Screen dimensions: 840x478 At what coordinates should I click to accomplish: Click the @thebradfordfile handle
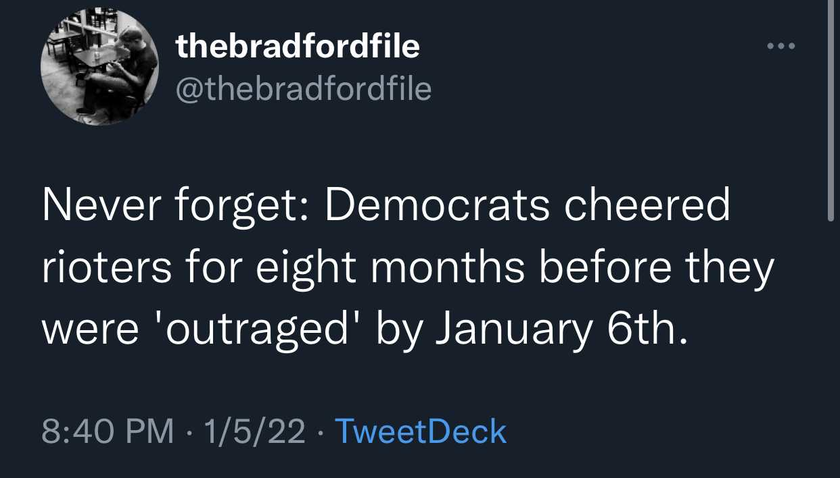[x=303, y=89]
